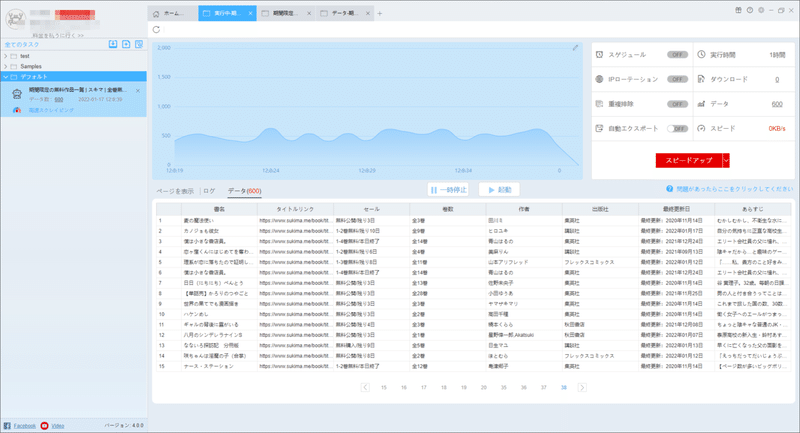Open the スピードアップ dropdown arrow
This screenshot has height=433, width=800.
coord(726,160)
